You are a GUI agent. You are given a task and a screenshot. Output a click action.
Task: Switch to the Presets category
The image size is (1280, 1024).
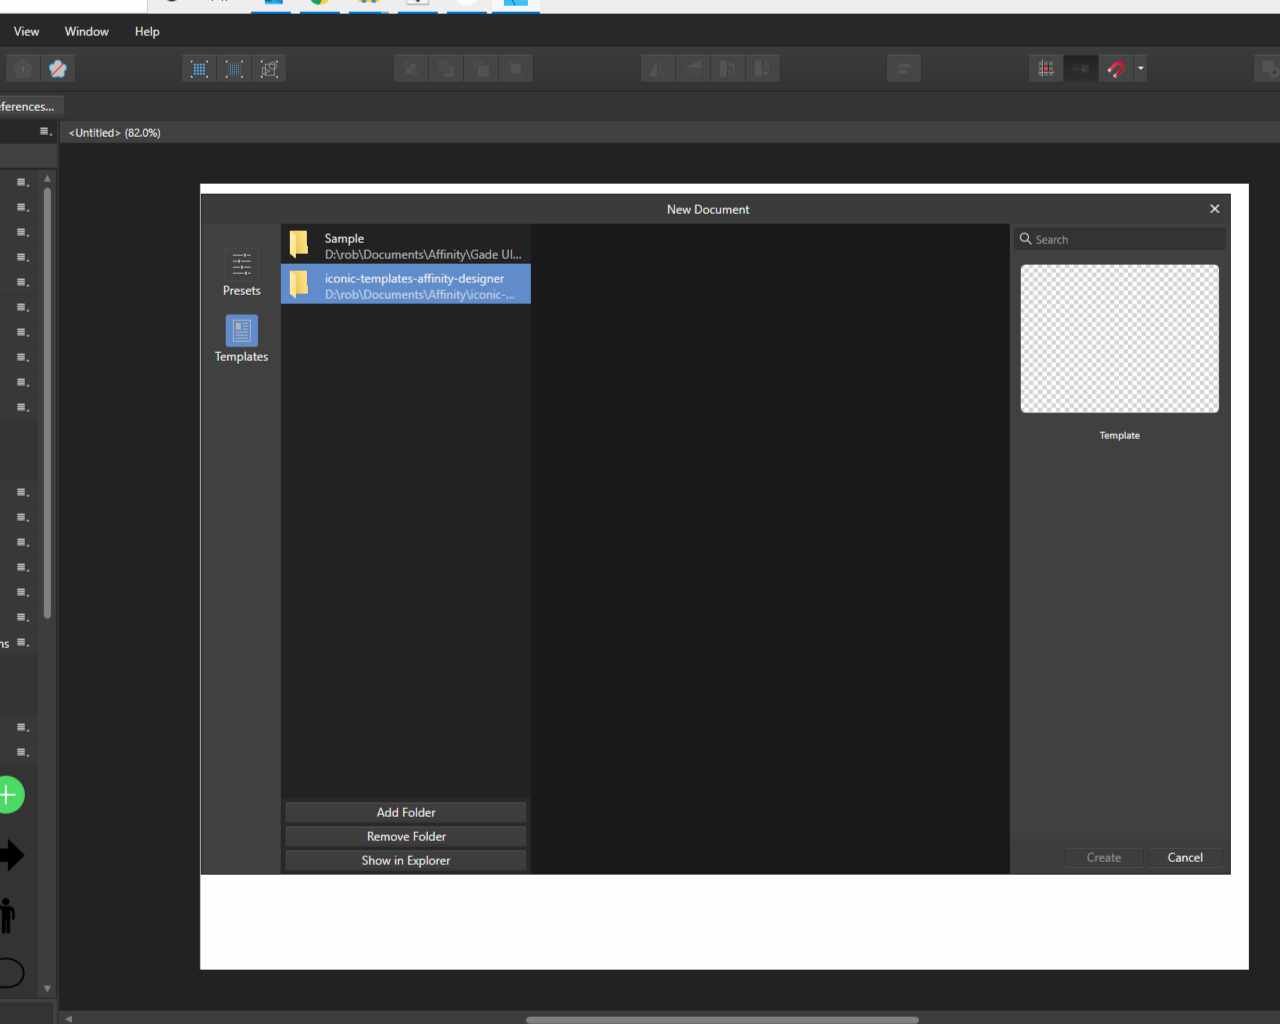(241, 272)
